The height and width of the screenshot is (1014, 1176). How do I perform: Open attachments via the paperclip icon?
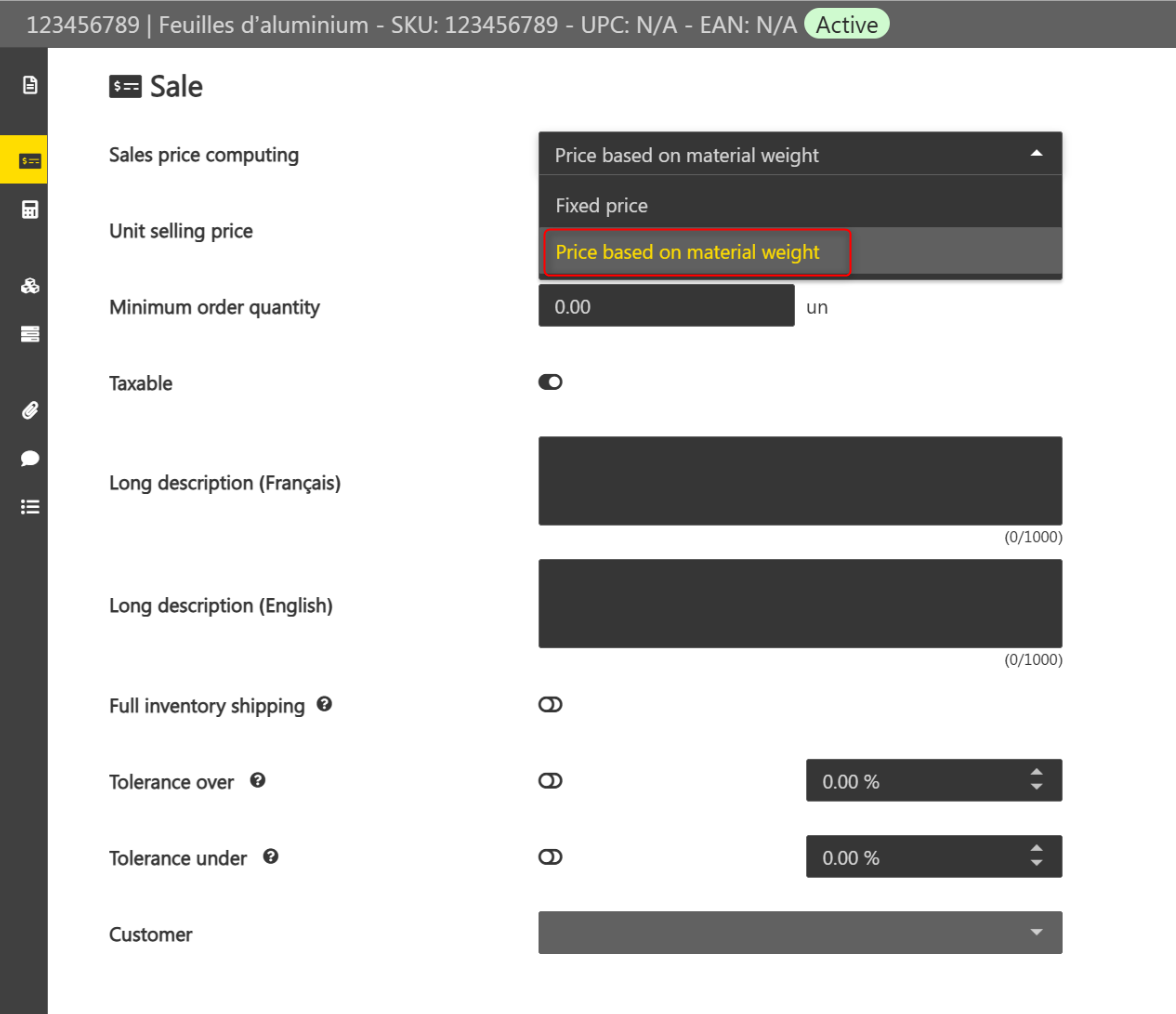tap(30, 410)
